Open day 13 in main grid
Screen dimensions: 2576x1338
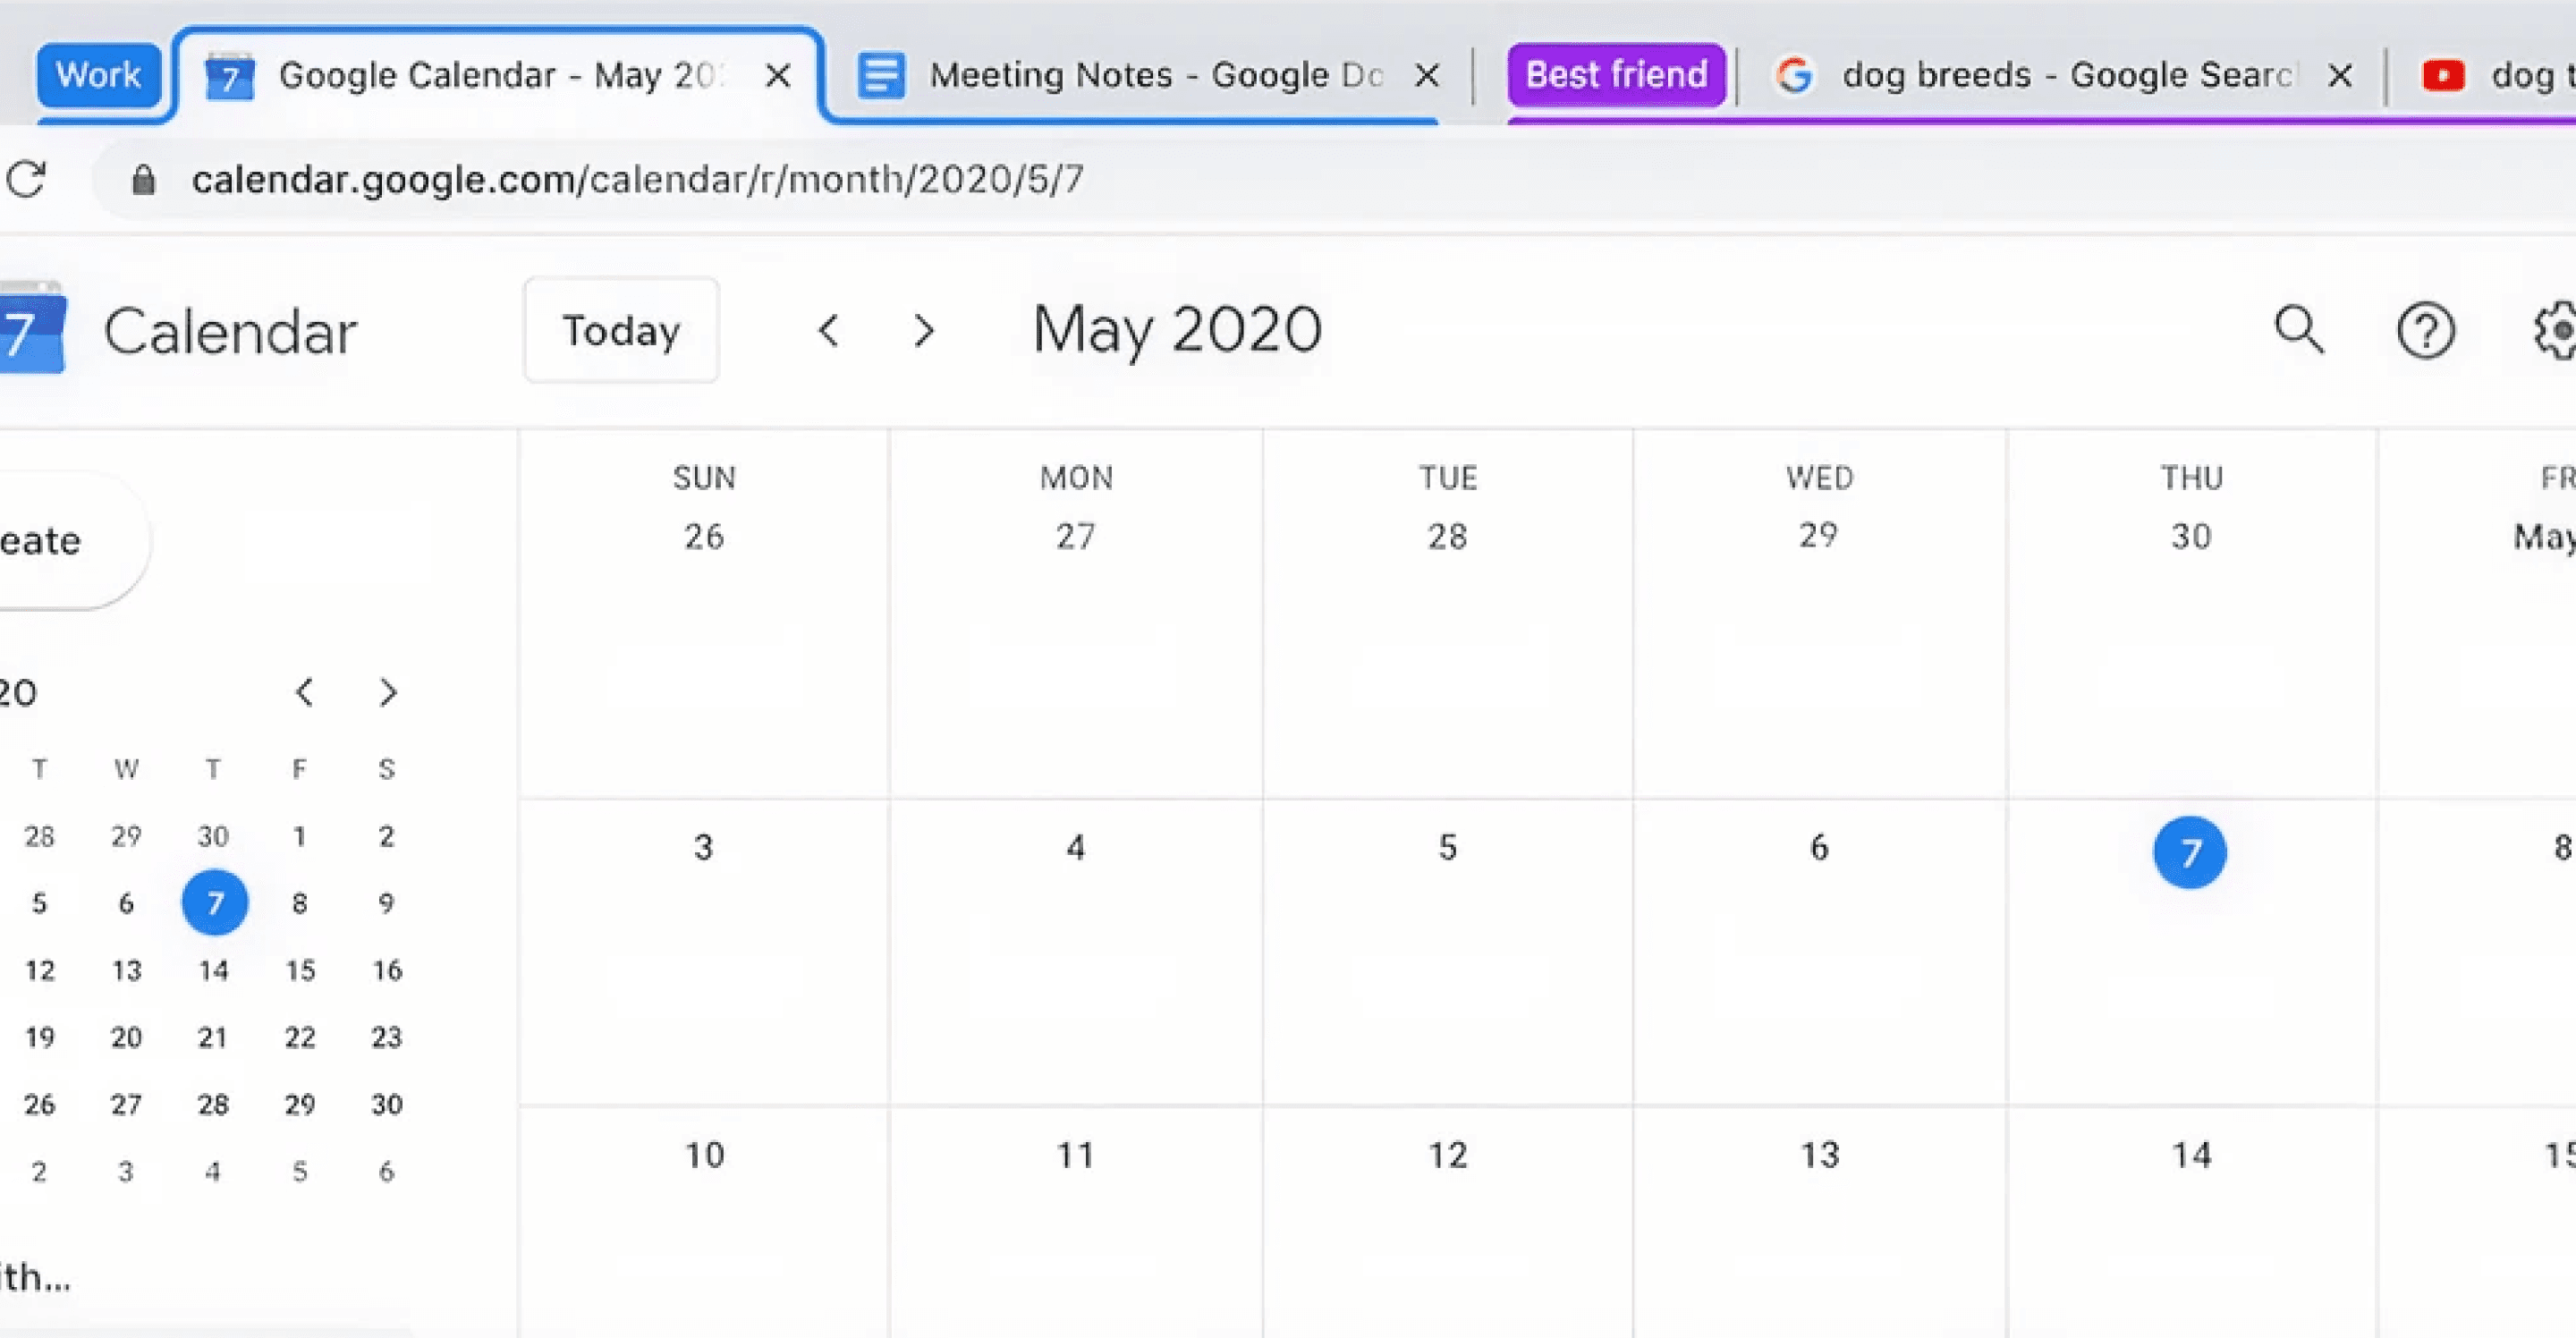coord(1820,1155)
